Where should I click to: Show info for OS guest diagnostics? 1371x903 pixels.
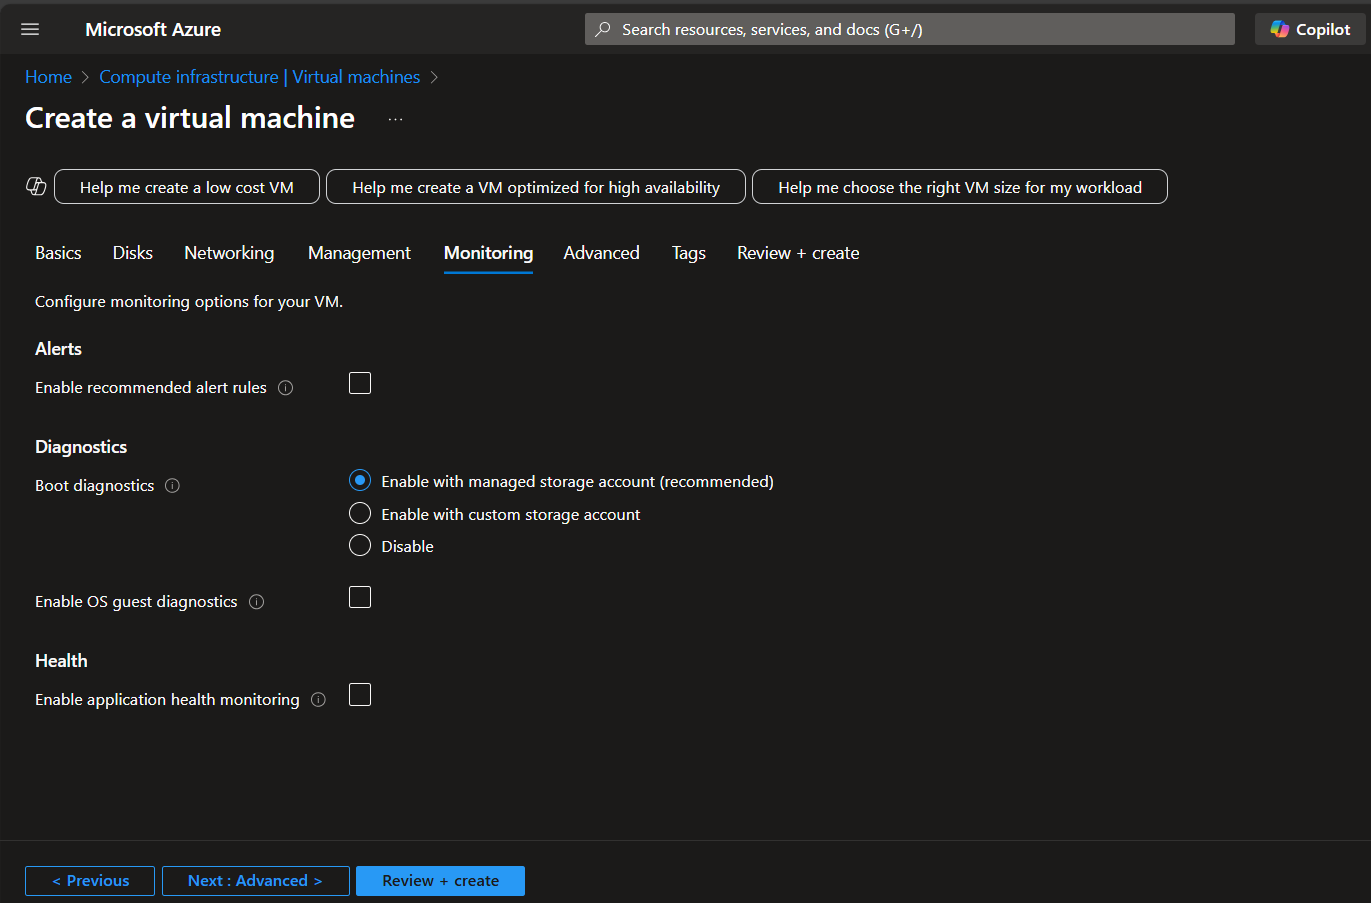tap(257, 602)
